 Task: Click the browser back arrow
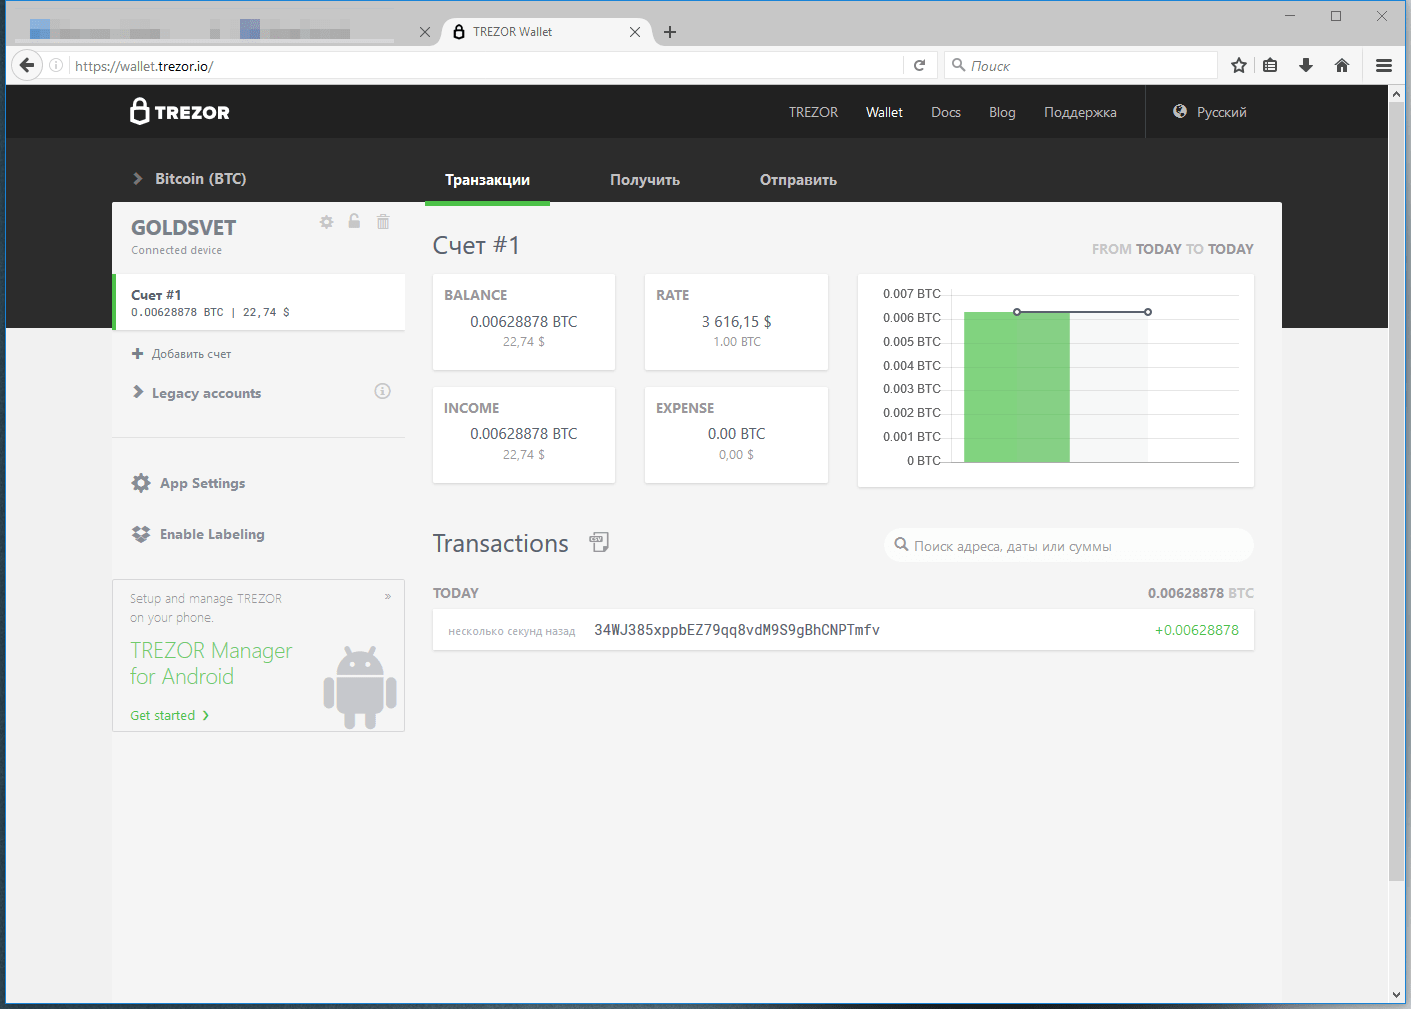(27, 65)
